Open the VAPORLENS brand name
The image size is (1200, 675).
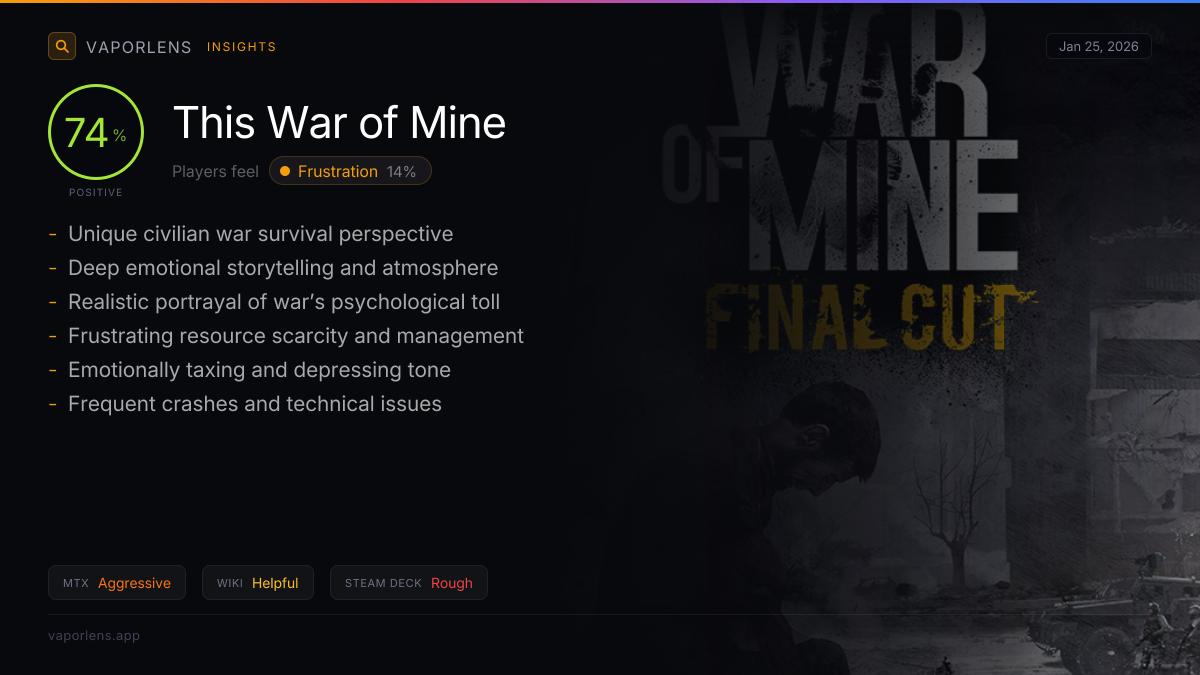click(x=139, y=47)
